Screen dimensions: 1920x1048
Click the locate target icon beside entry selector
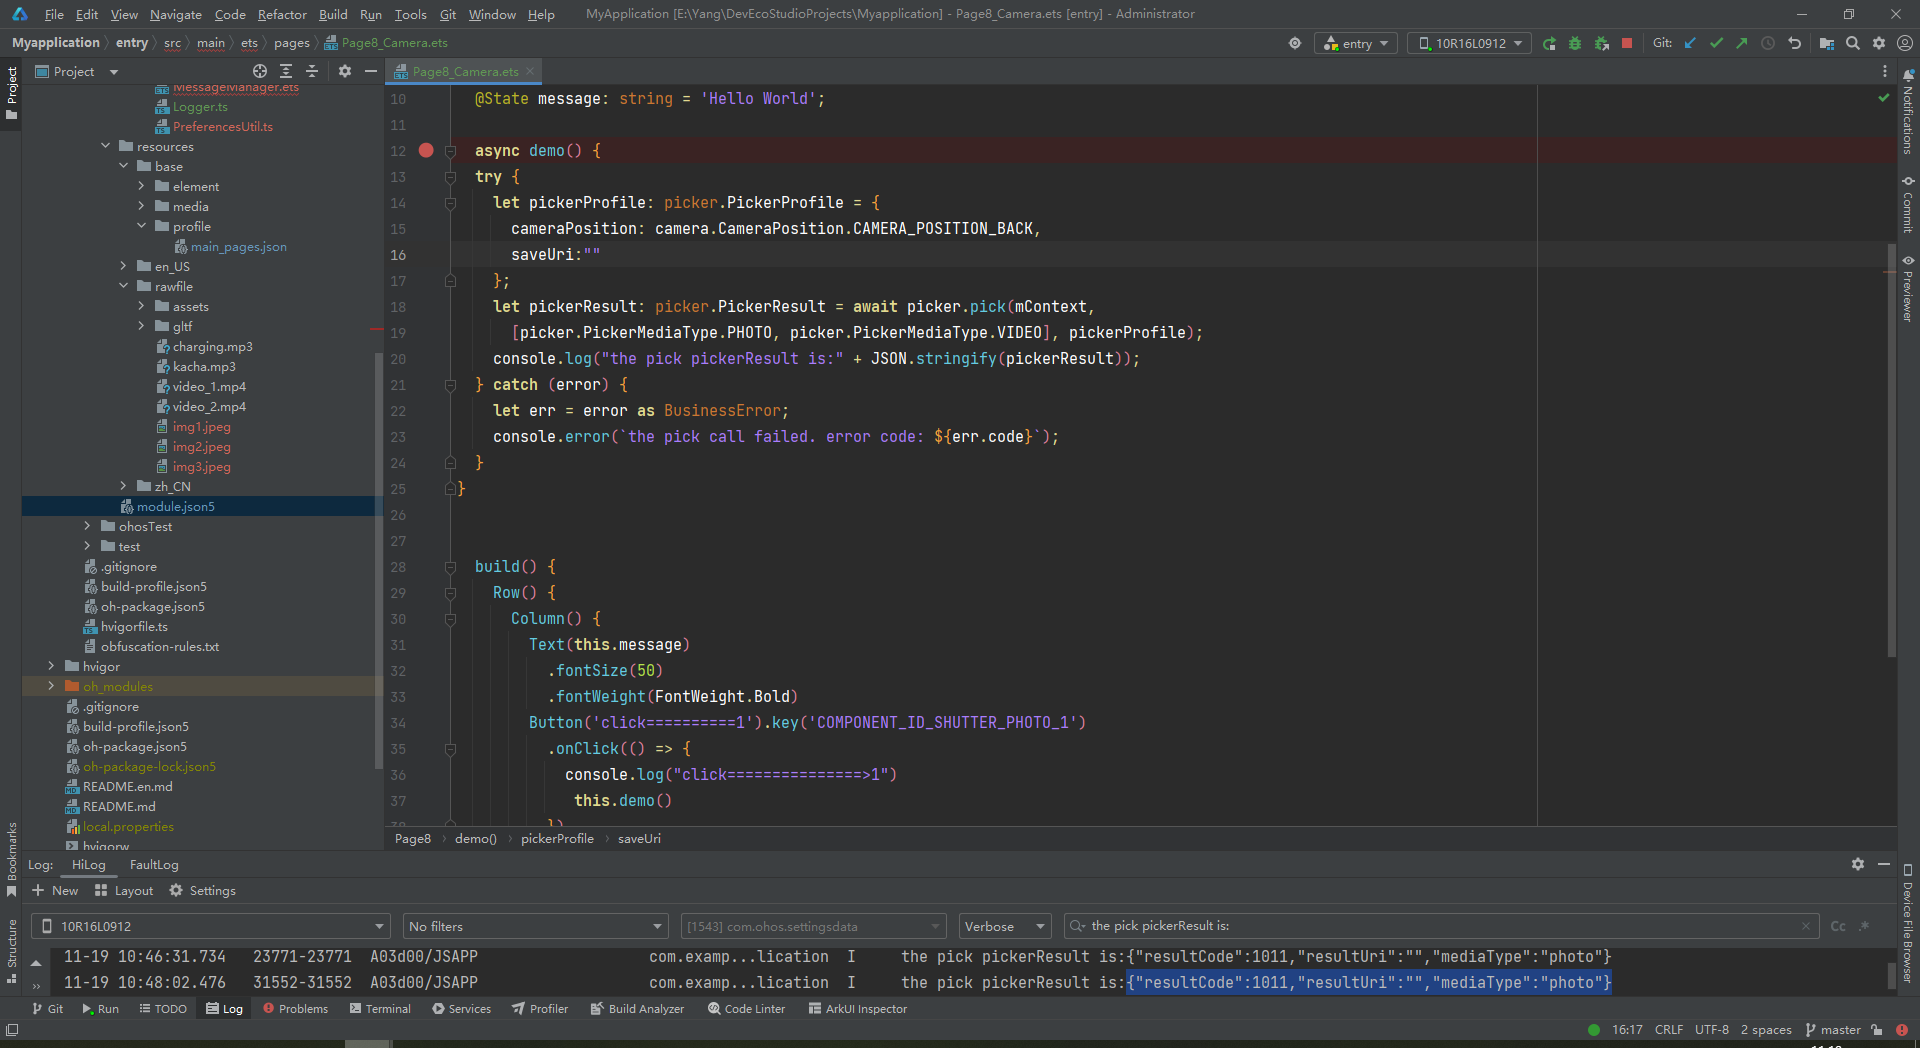[x=1295, y=43]
